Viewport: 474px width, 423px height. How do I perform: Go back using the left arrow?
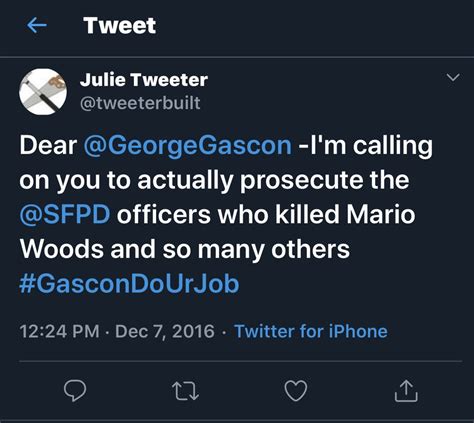(x=37, y=26)
